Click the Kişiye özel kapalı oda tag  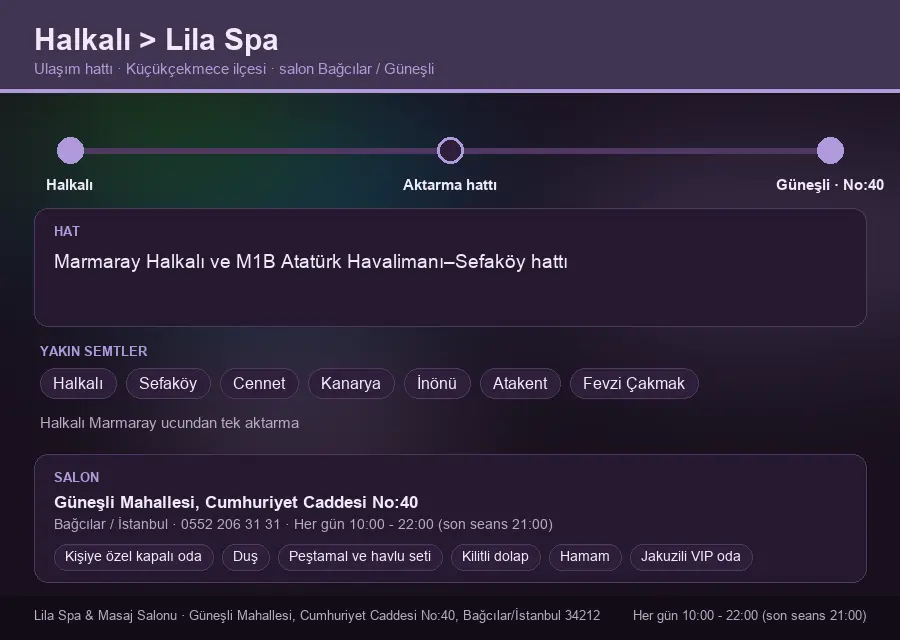133,557
